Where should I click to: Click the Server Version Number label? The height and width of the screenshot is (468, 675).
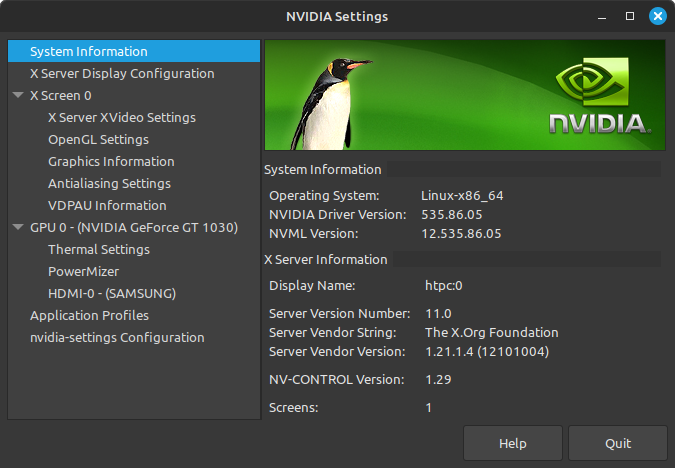pyautogui.click(x=340, y=313)
